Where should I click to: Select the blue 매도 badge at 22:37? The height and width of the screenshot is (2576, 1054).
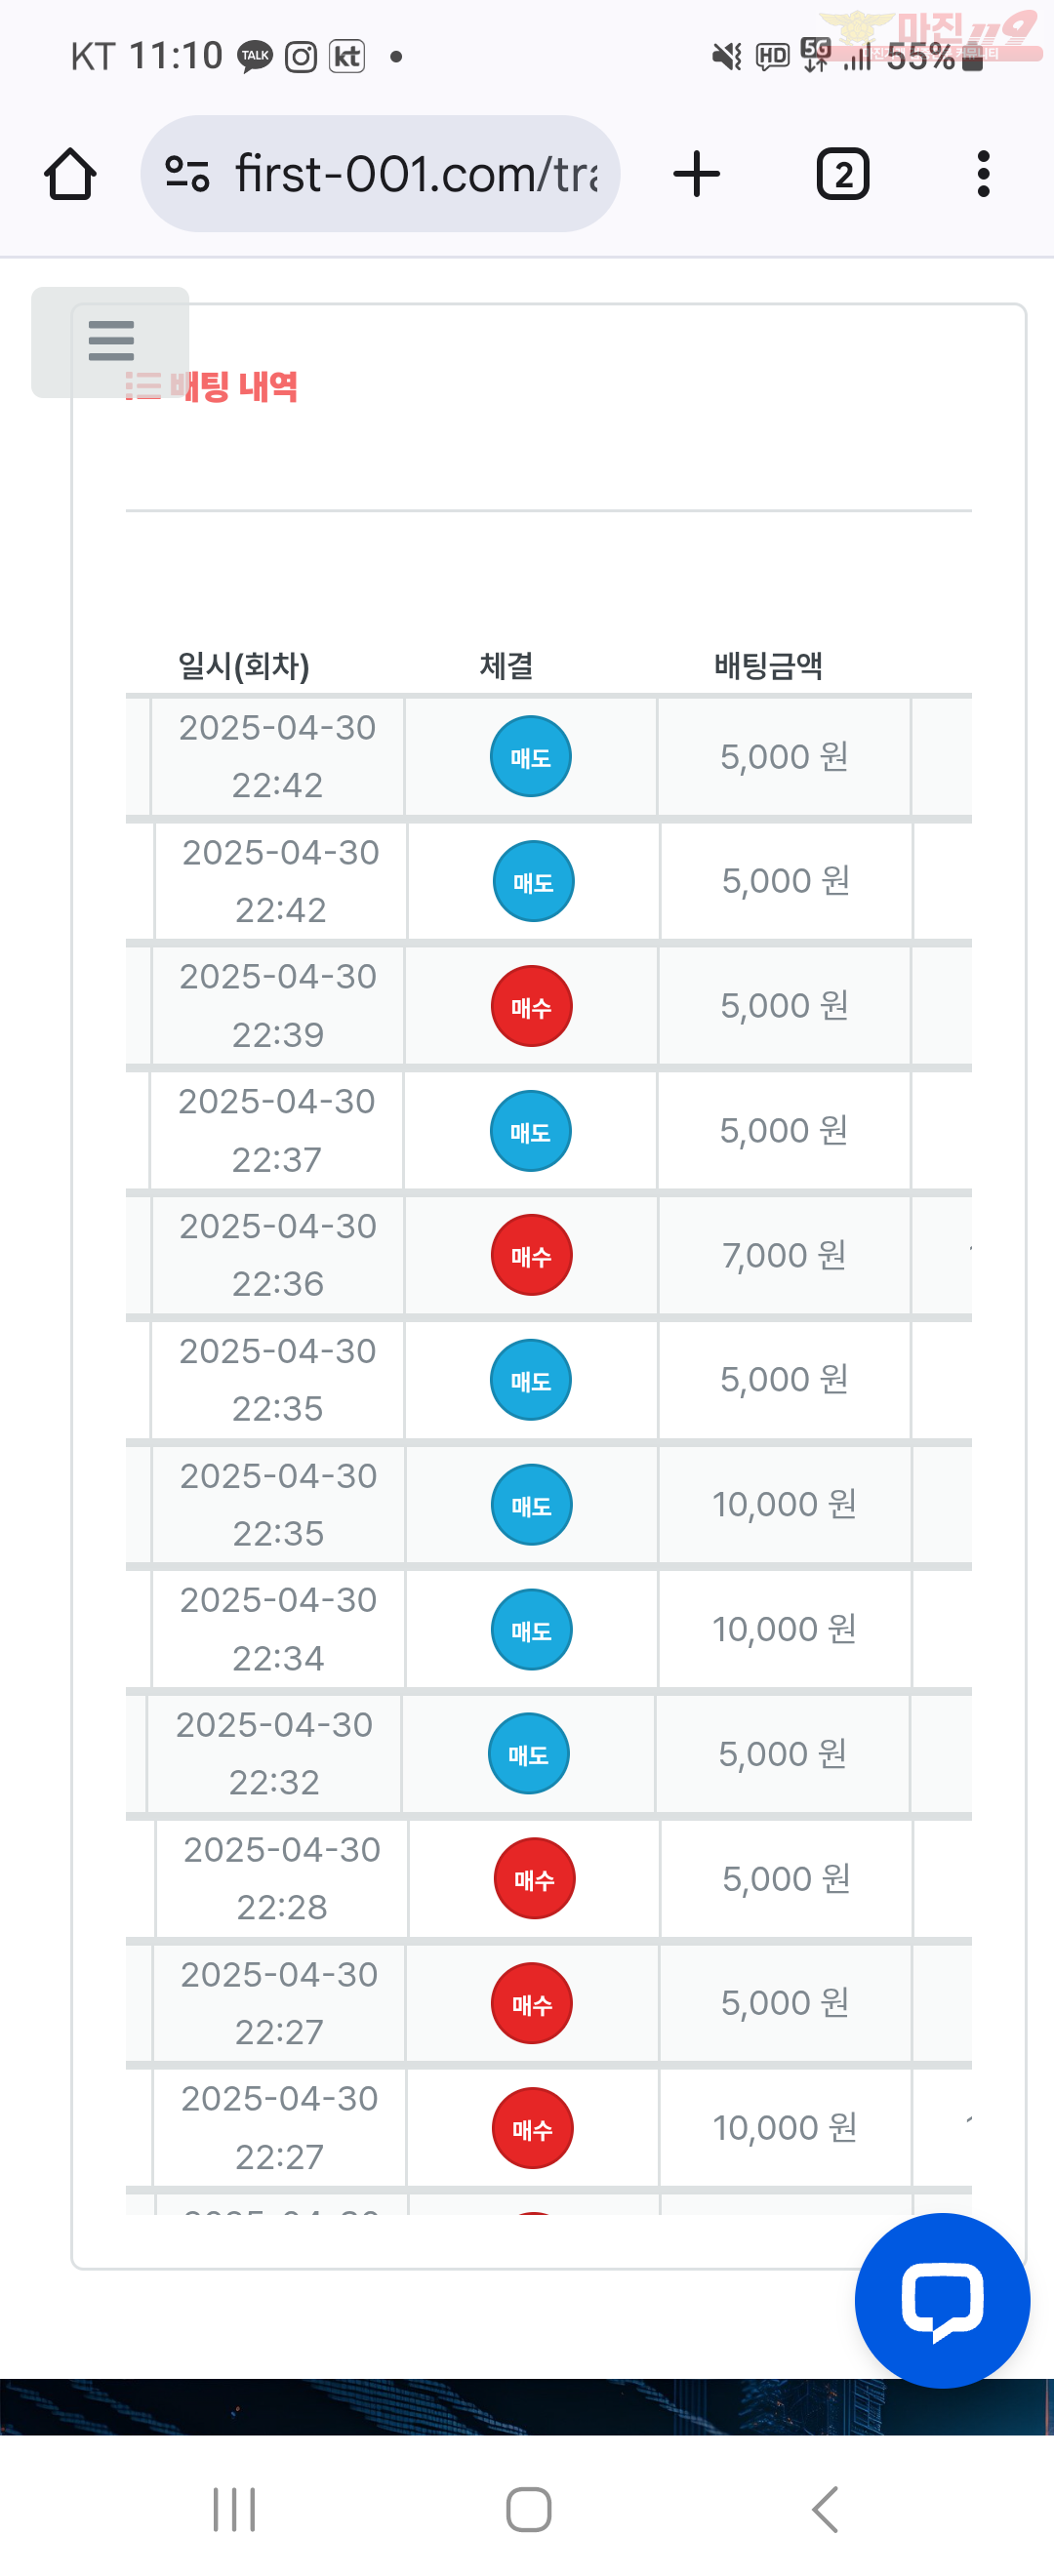click(x=530, y=1131)
